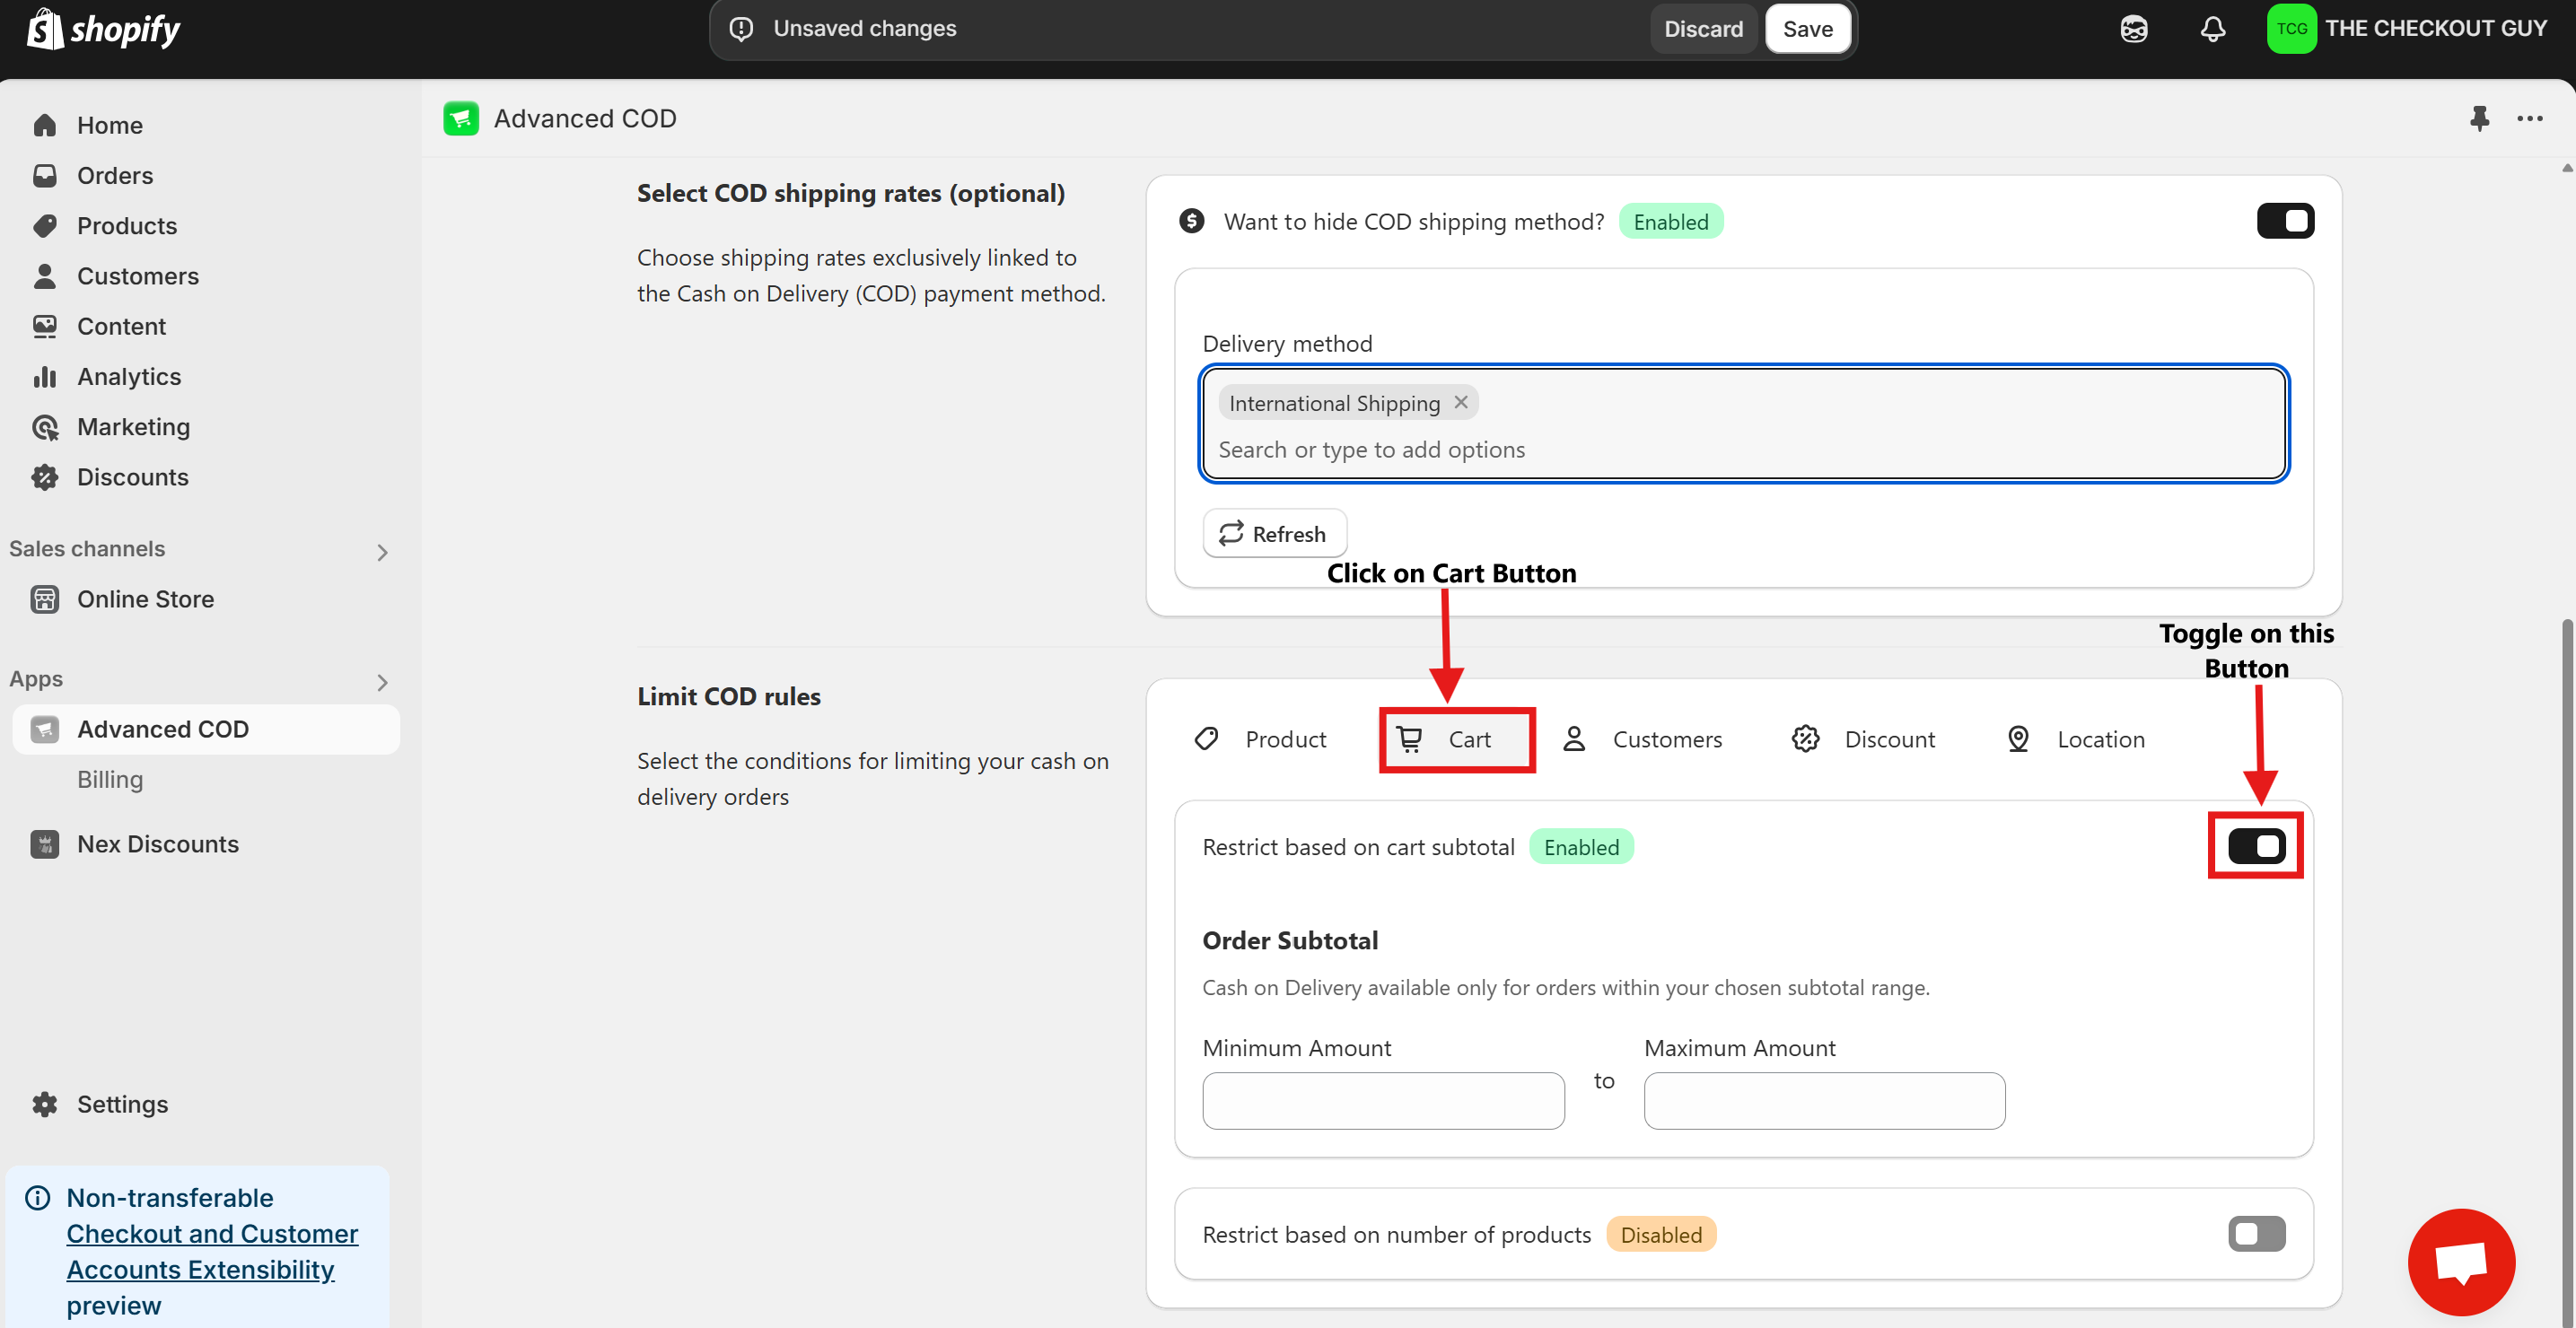Expand the Apps section chevron
Image resolution: width=2576 pixels, height=1328 pixels.
tap(382, 682)
